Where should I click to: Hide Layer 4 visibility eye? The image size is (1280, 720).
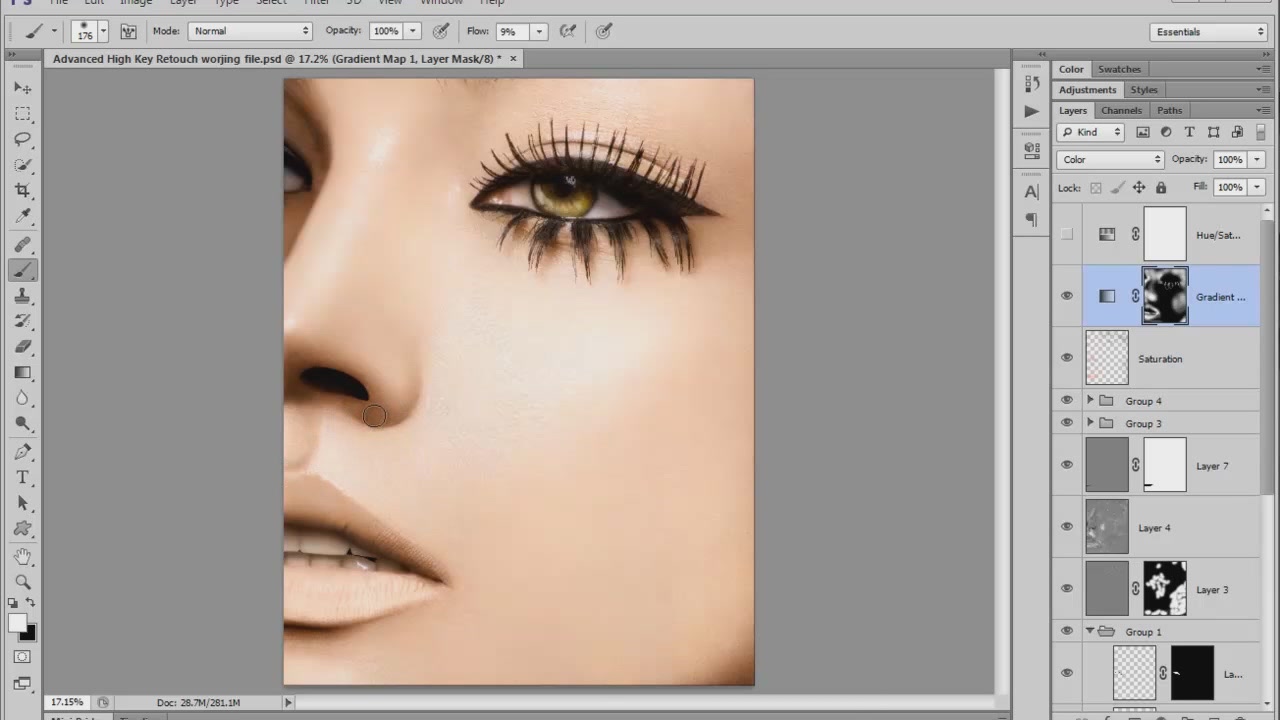(1067, 527)
